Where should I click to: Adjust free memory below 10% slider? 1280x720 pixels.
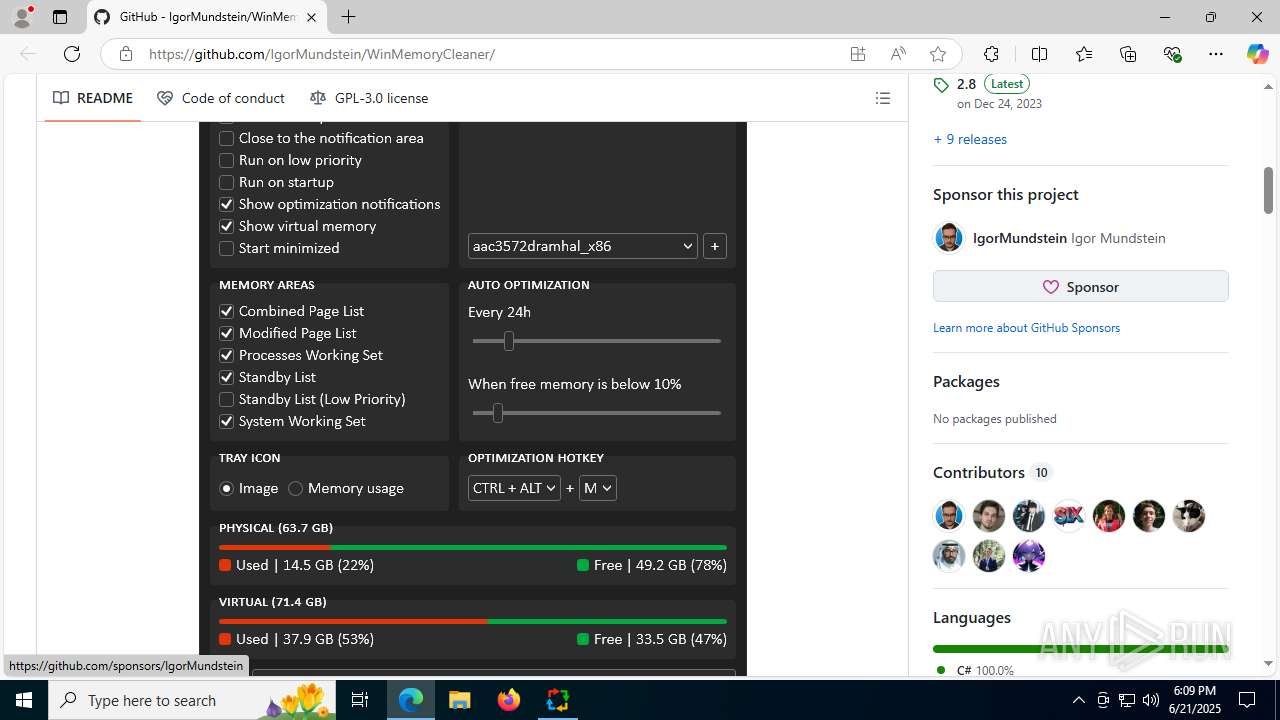[x=497, y=413]
